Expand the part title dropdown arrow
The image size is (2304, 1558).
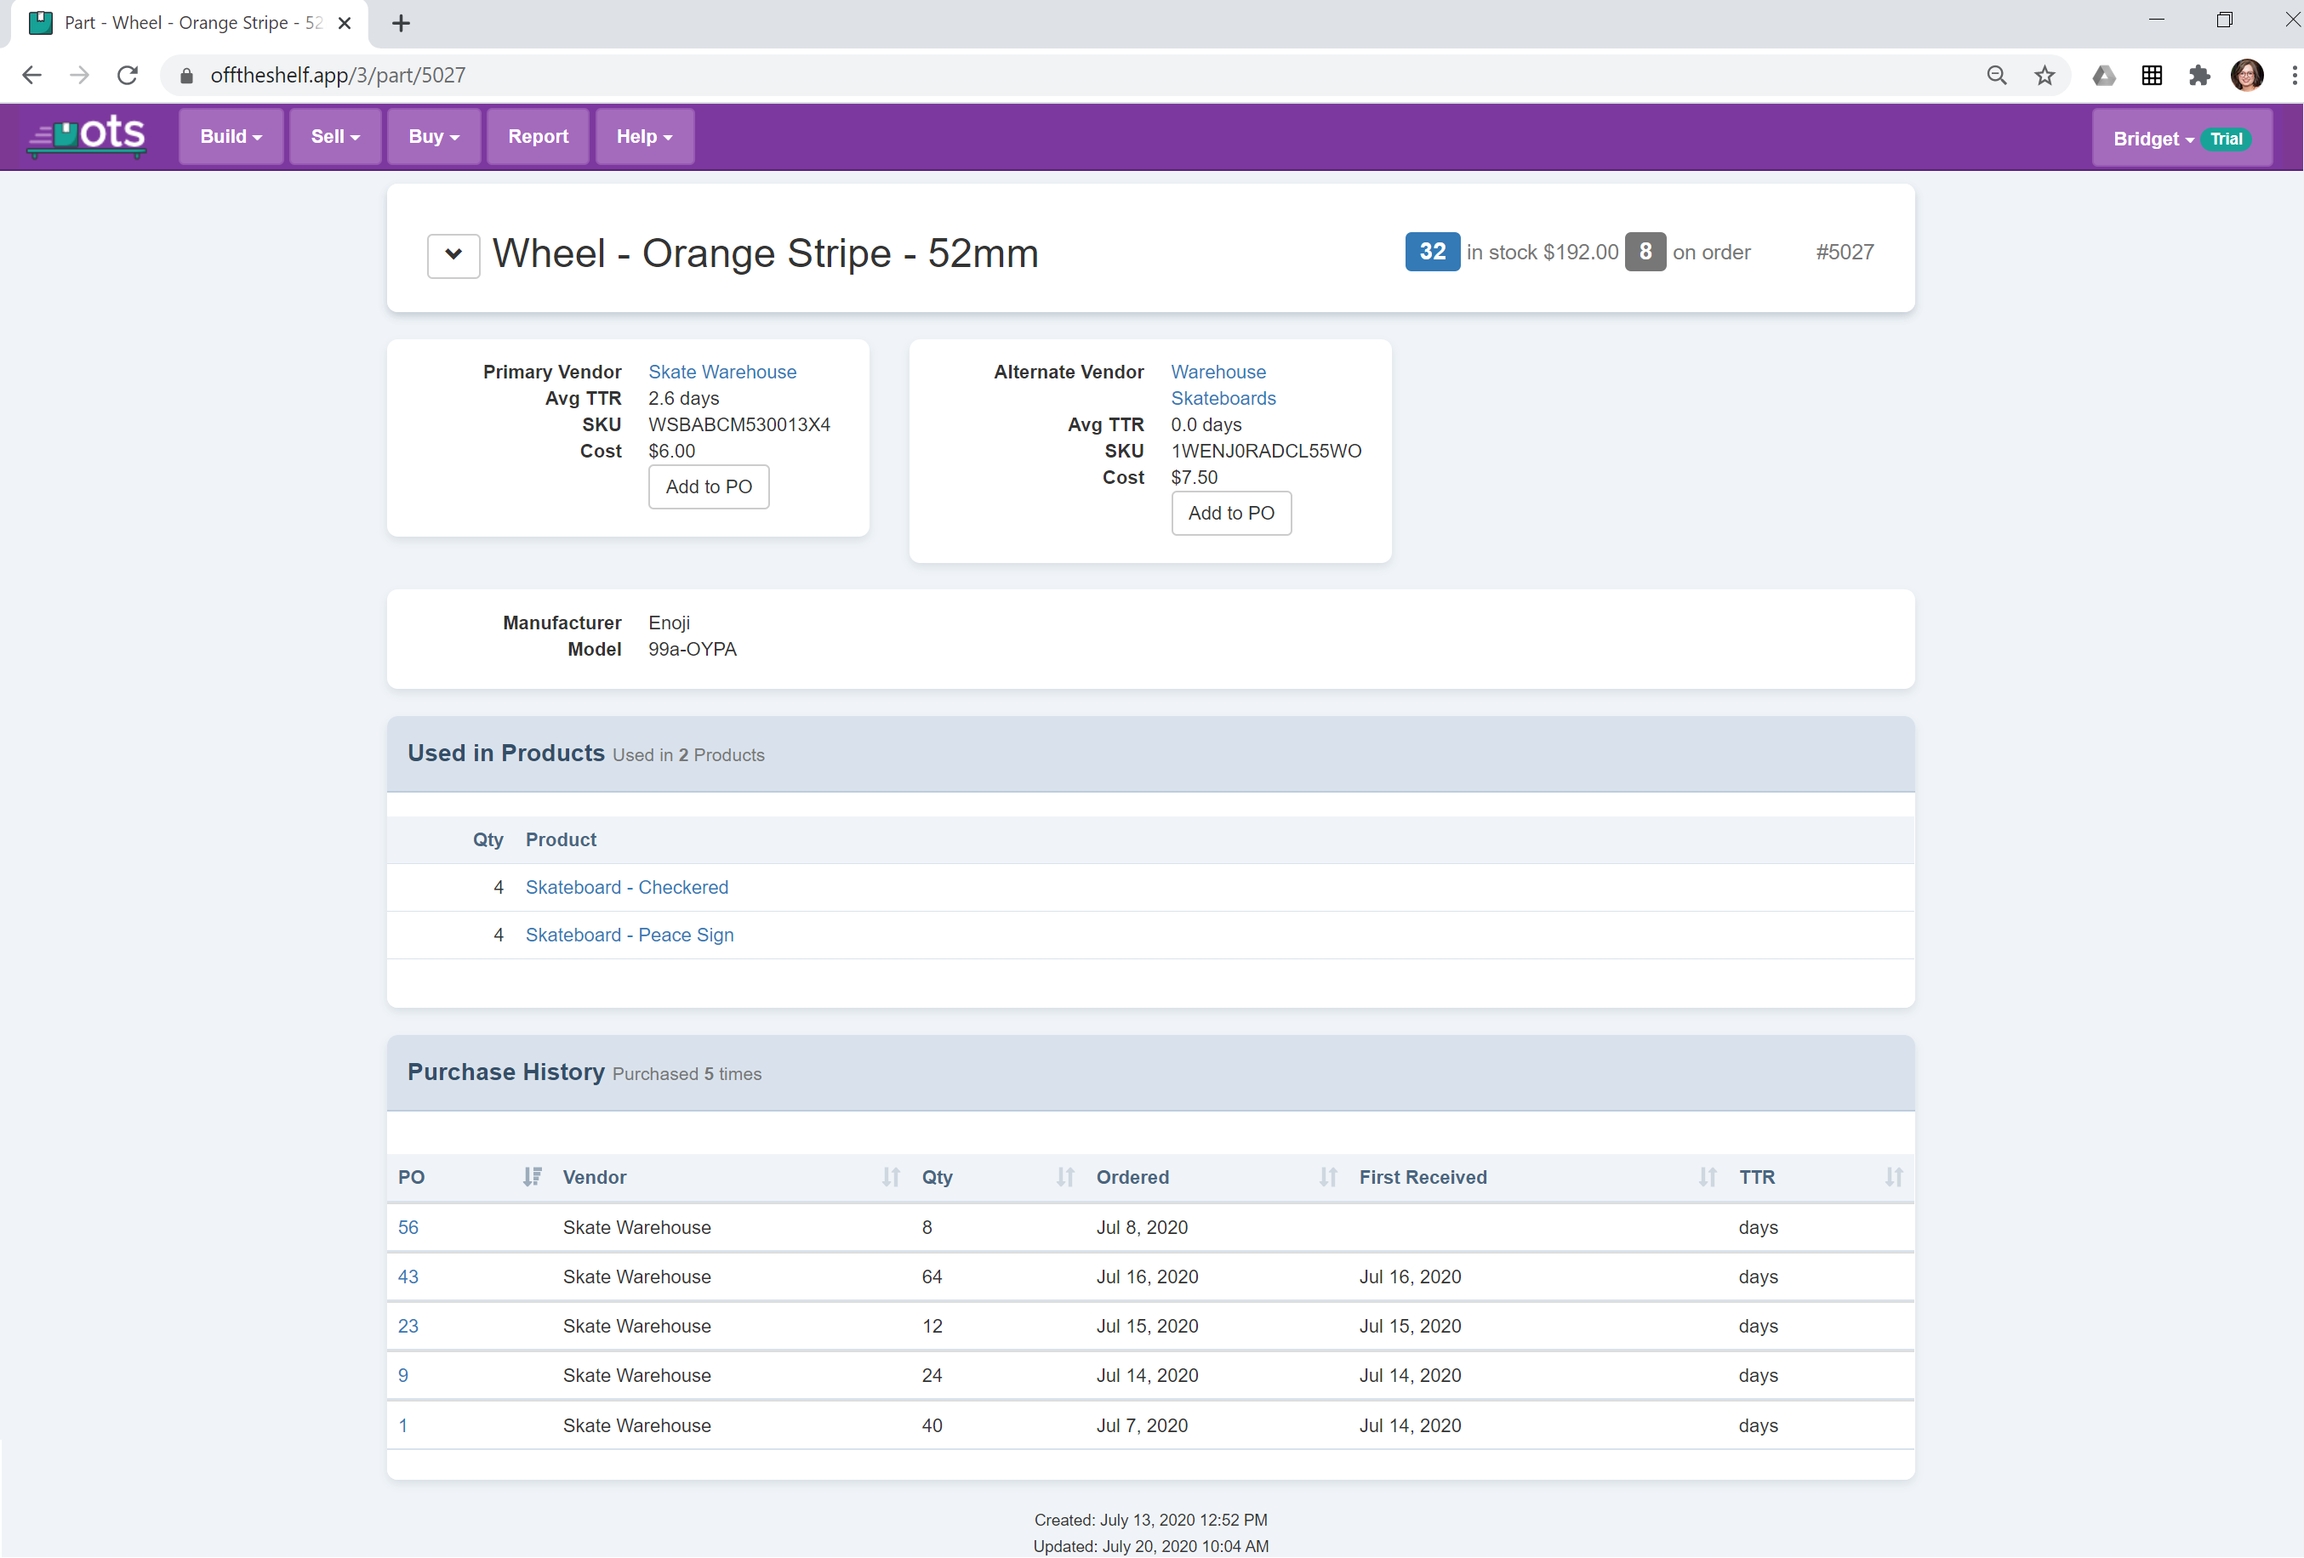pyautogui.click(x=453, y=255)
